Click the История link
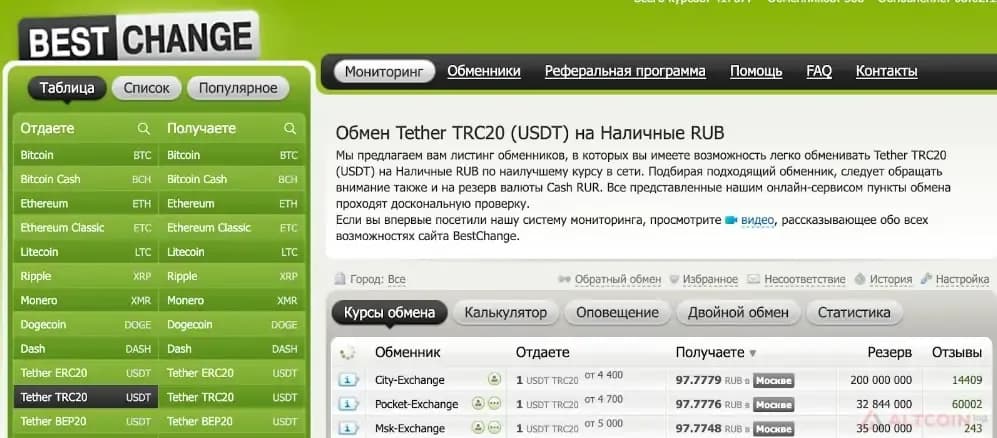The height and width of the screenshot is (438, 997). coord(891,279)
